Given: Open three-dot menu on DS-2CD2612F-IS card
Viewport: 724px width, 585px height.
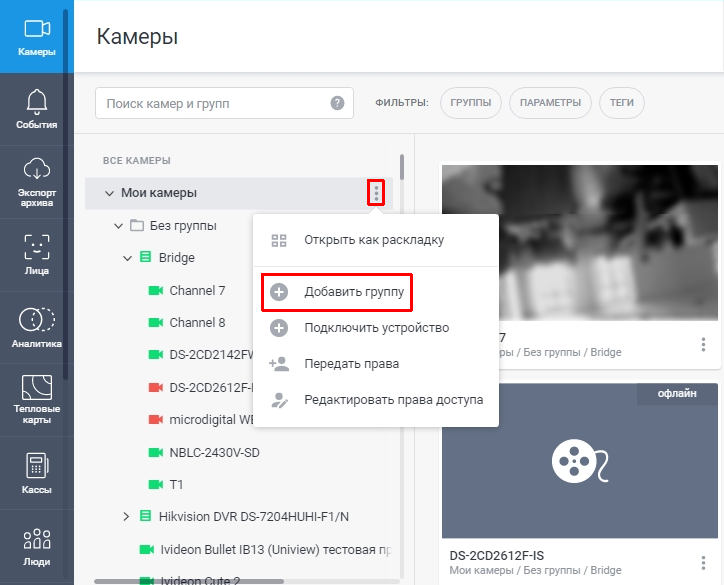Looking at the screenshot, I should [x=703, y=562].
